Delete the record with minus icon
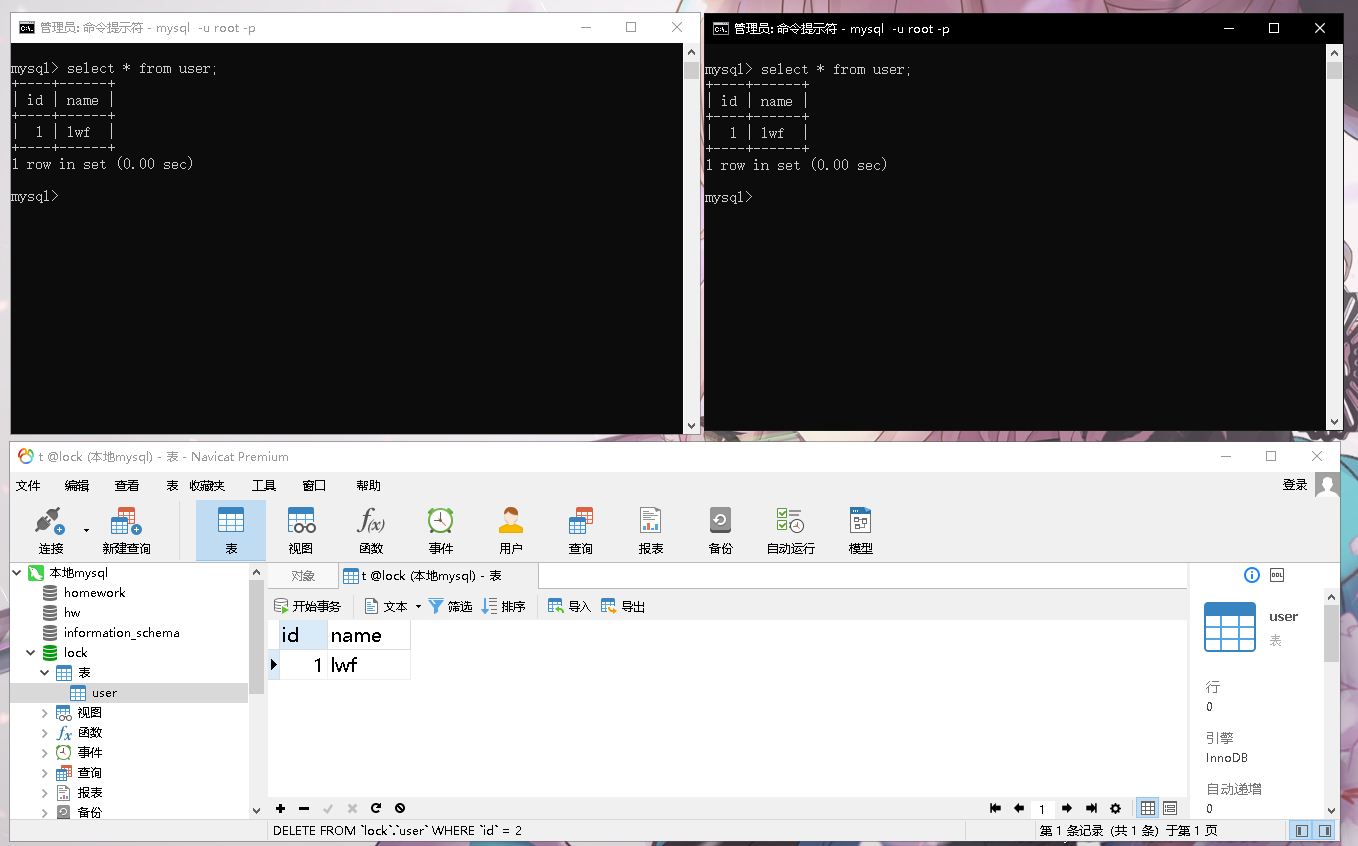The width and height of the screenshot is (1358, 846). click(304, 808)
